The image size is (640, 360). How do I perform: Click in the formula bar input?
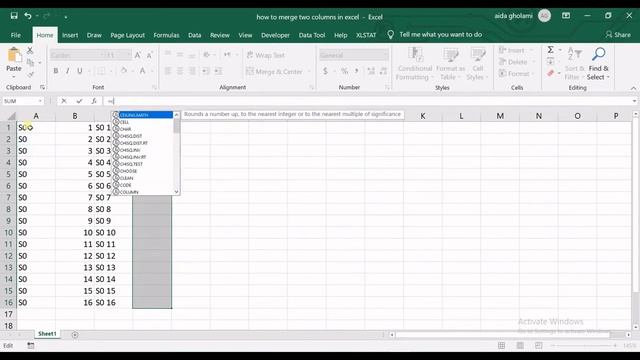(x=367, y=101)
